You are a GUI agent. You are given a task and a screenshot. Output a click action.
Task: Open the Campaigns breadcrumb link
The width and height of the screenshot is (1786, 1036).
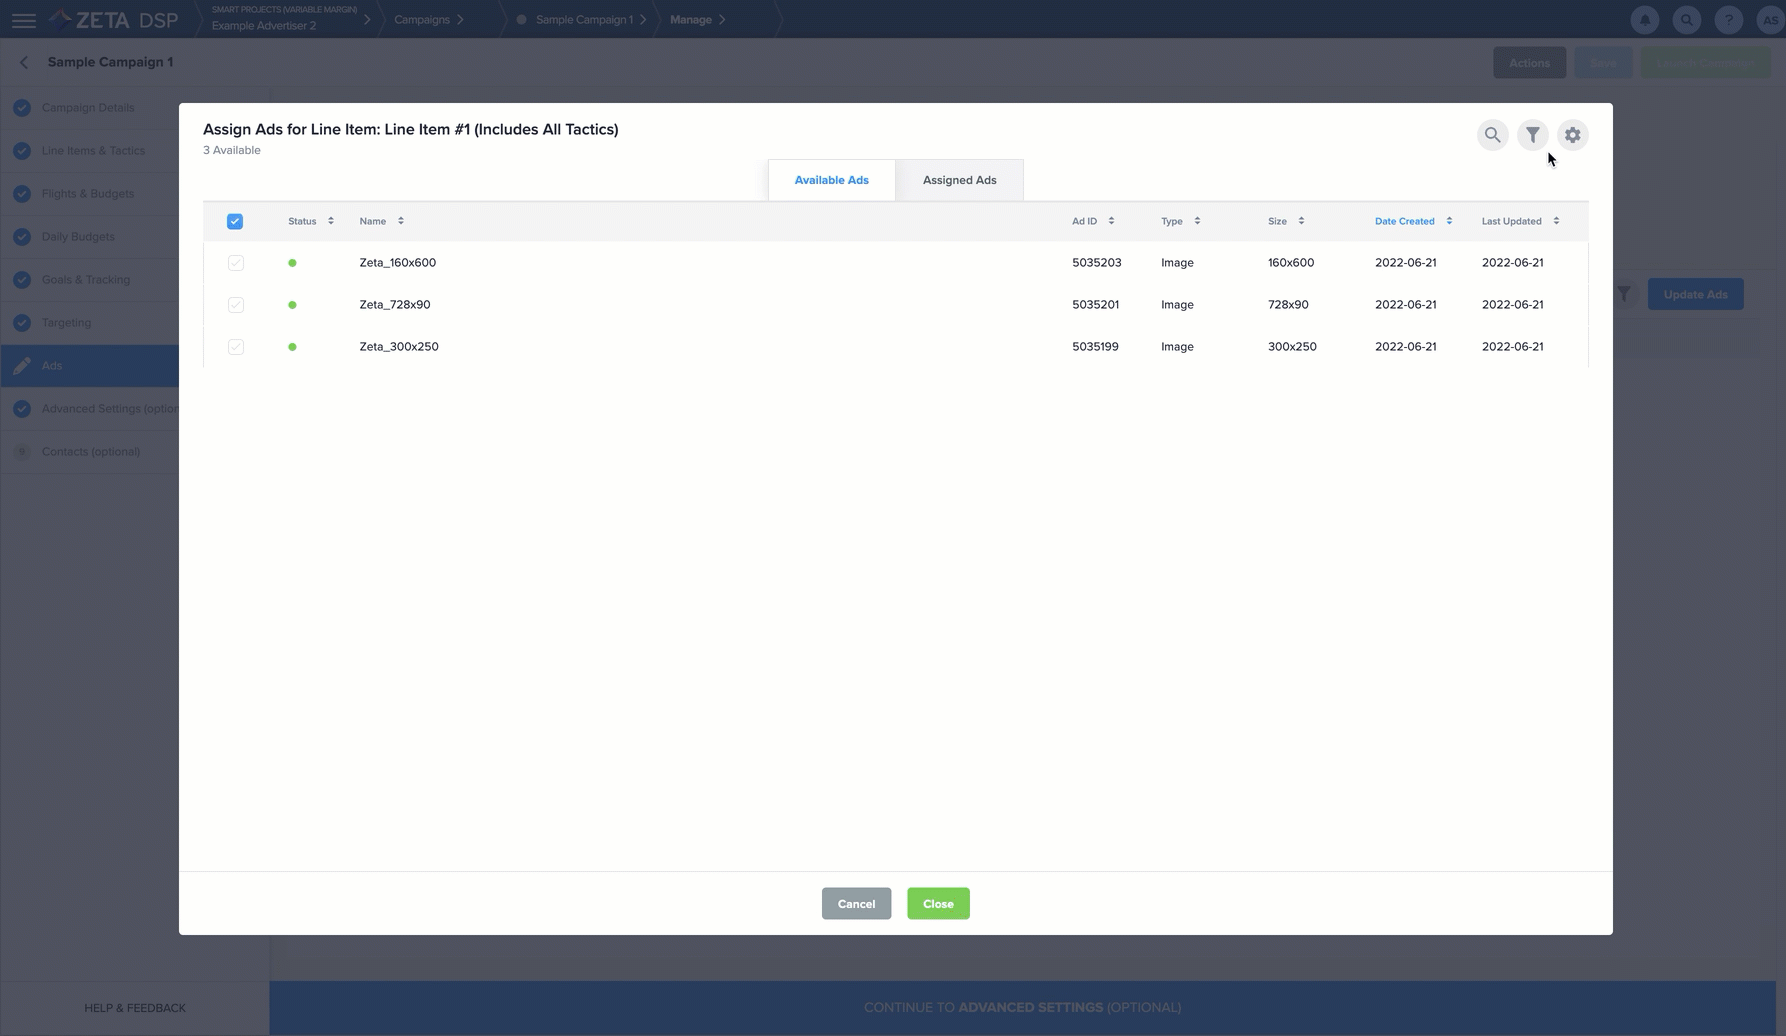pyautogui.click(x=422, y=20)
